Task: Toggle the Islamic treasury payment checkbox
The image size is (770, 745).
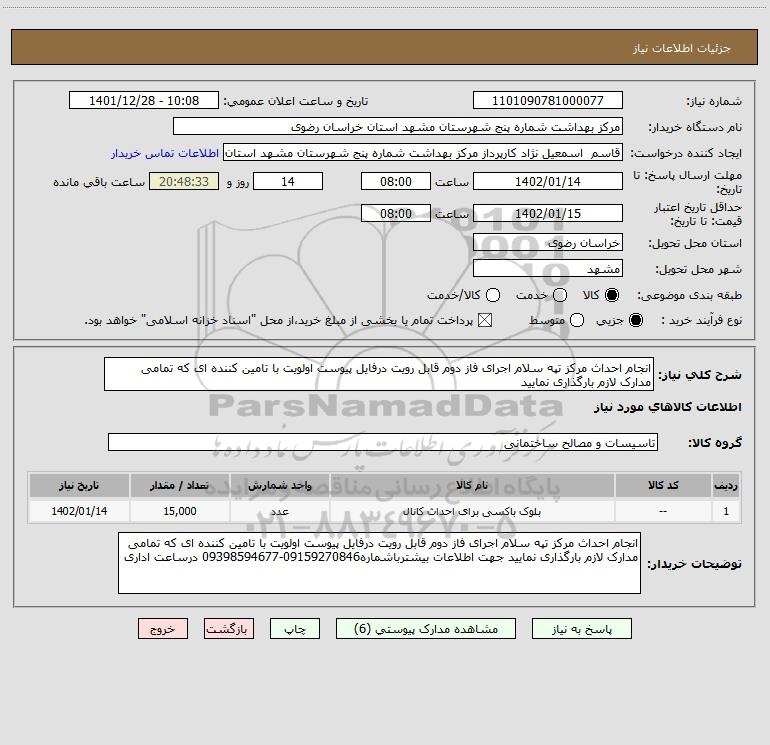Action: [x=485, y=320]
